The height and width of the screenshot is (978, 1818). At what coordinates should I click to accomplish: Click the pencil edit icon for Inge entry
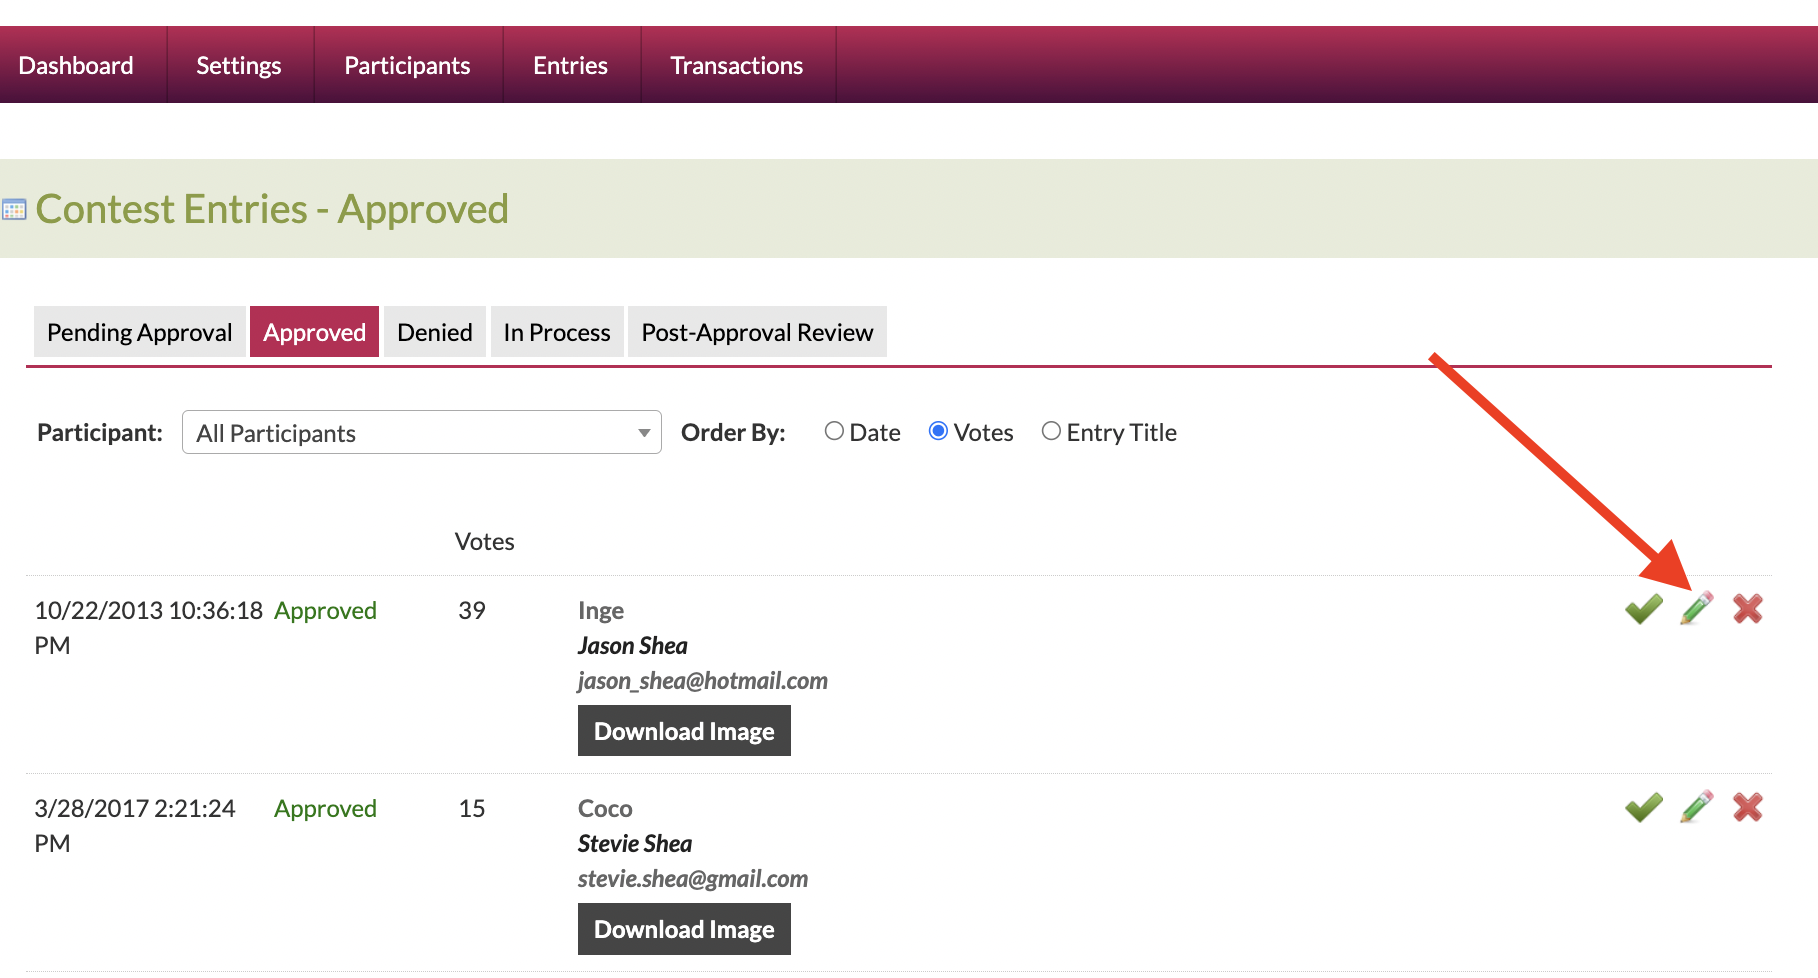1696,609
